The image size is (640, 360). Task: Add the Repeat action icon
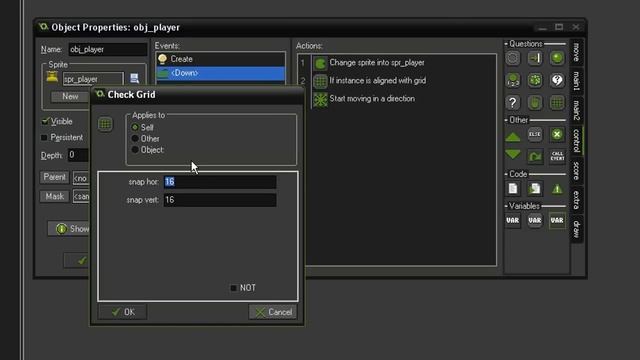click(535, 156)
